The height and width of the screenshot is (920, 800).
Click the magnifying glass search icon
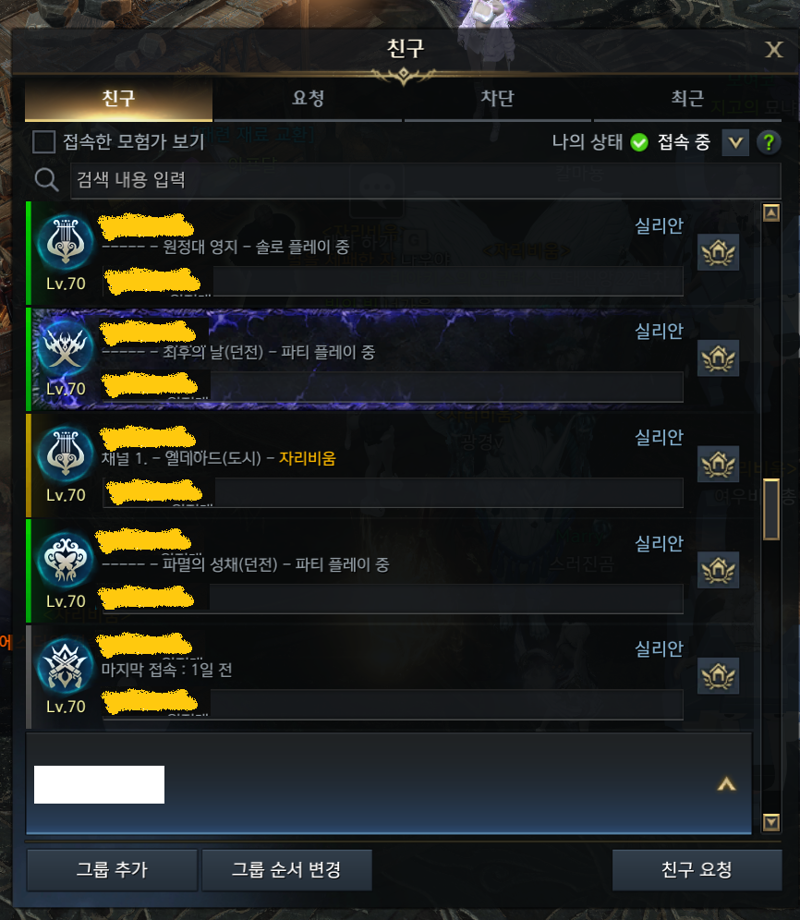(46, 180)
